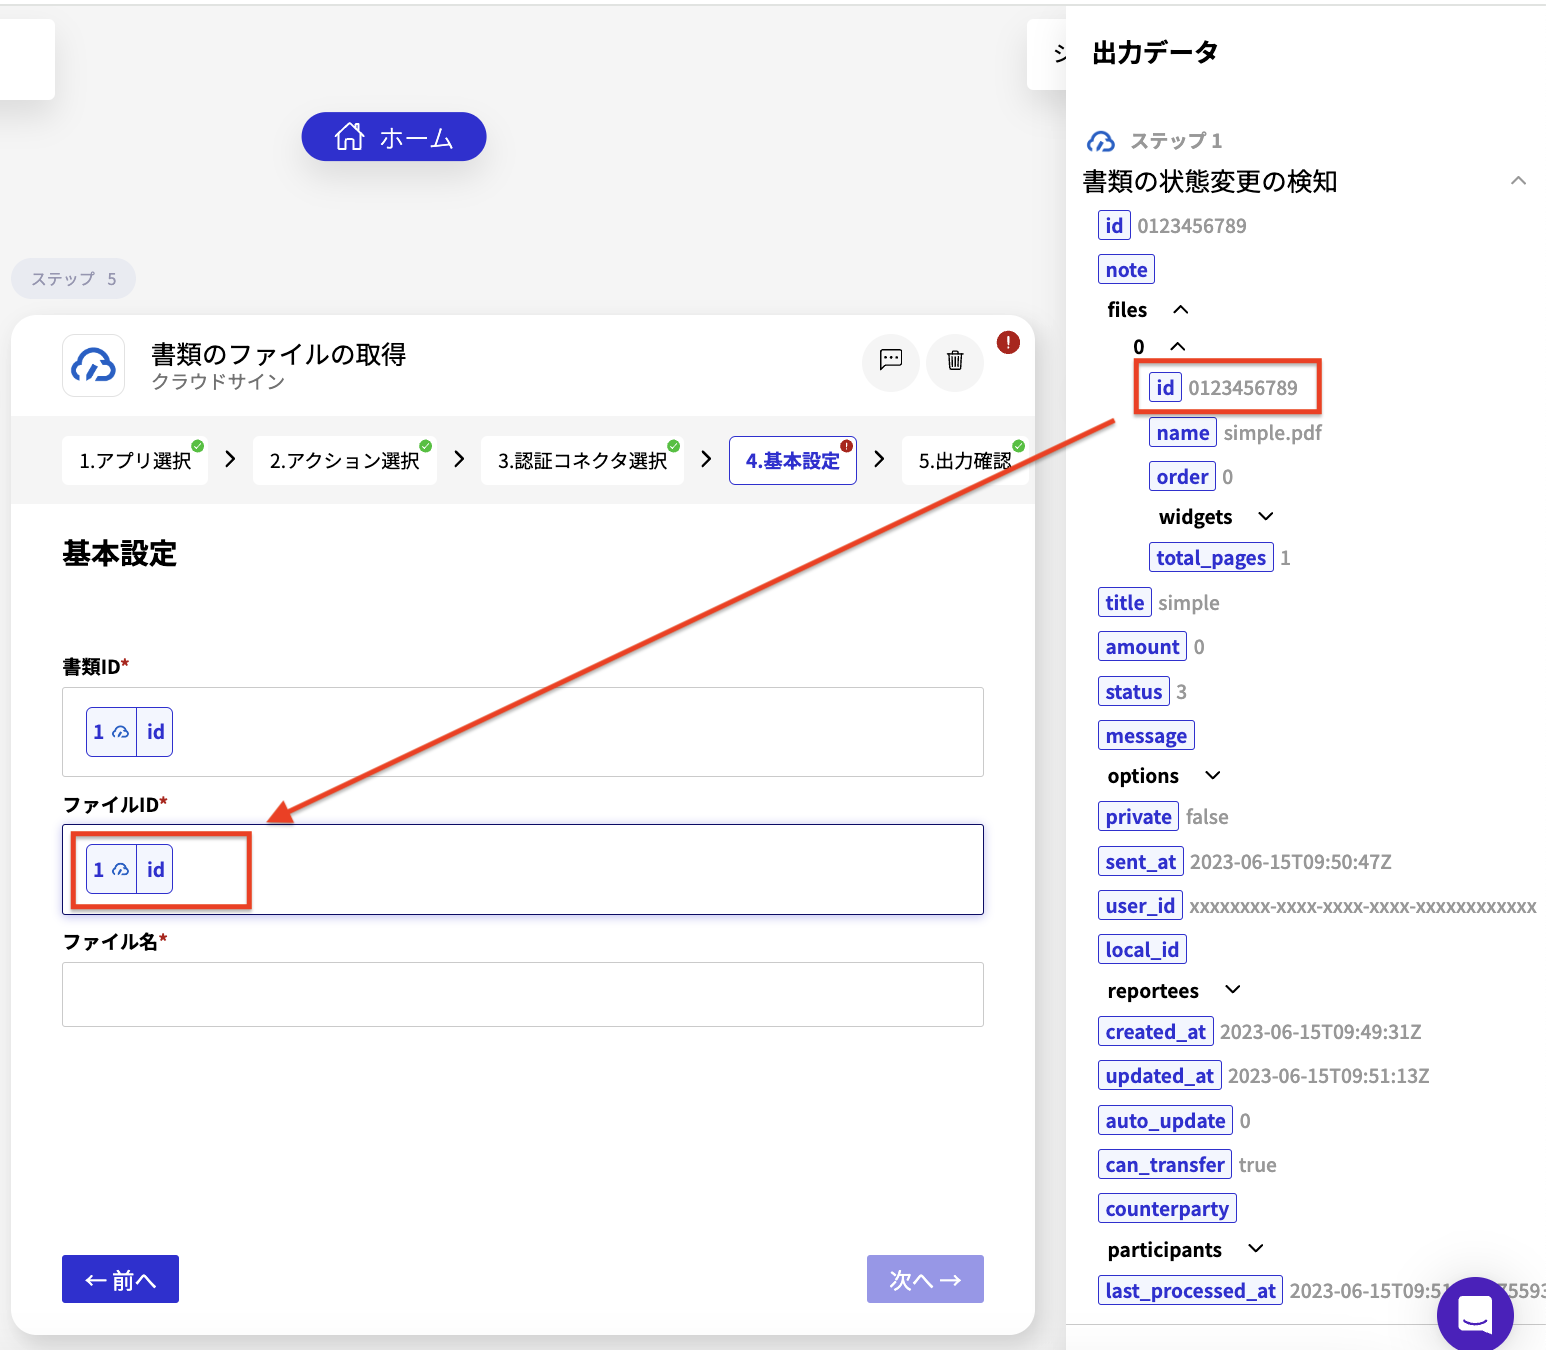Click the 前へ back button

[x=120, y=1279]
